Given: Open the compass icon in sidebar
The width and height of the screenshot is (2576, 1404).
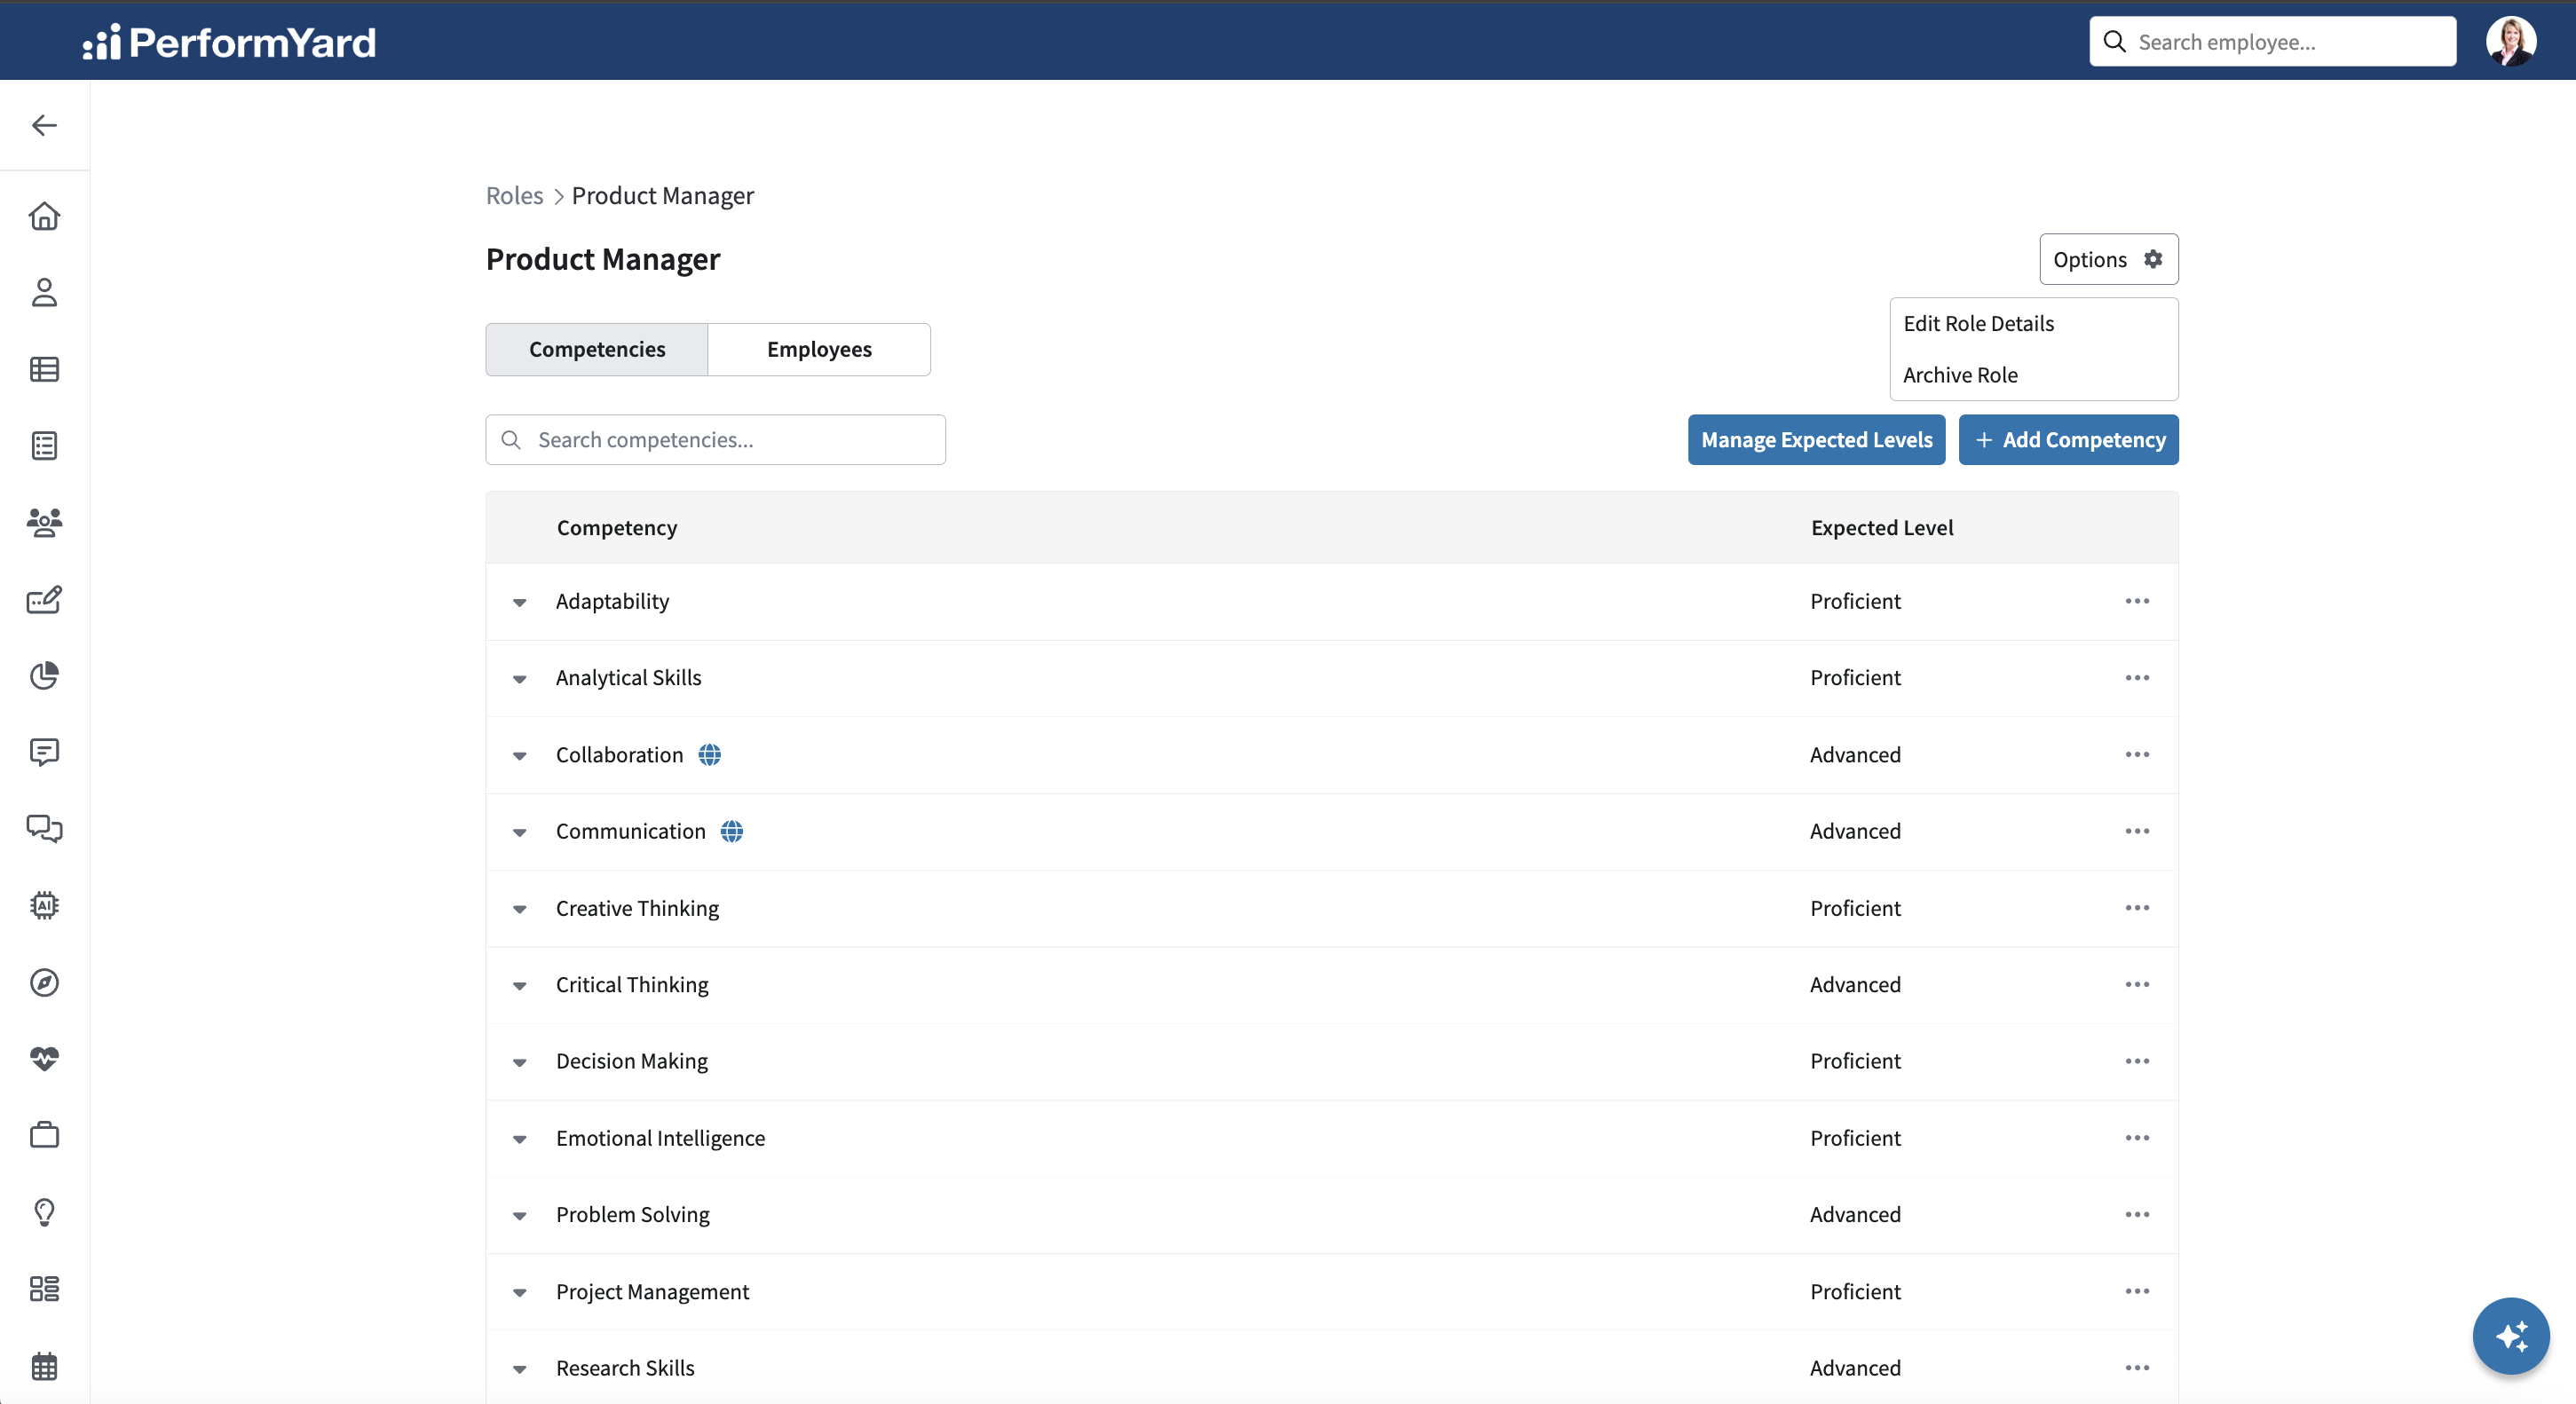Looking at the screenshot, I should point(44,982).
